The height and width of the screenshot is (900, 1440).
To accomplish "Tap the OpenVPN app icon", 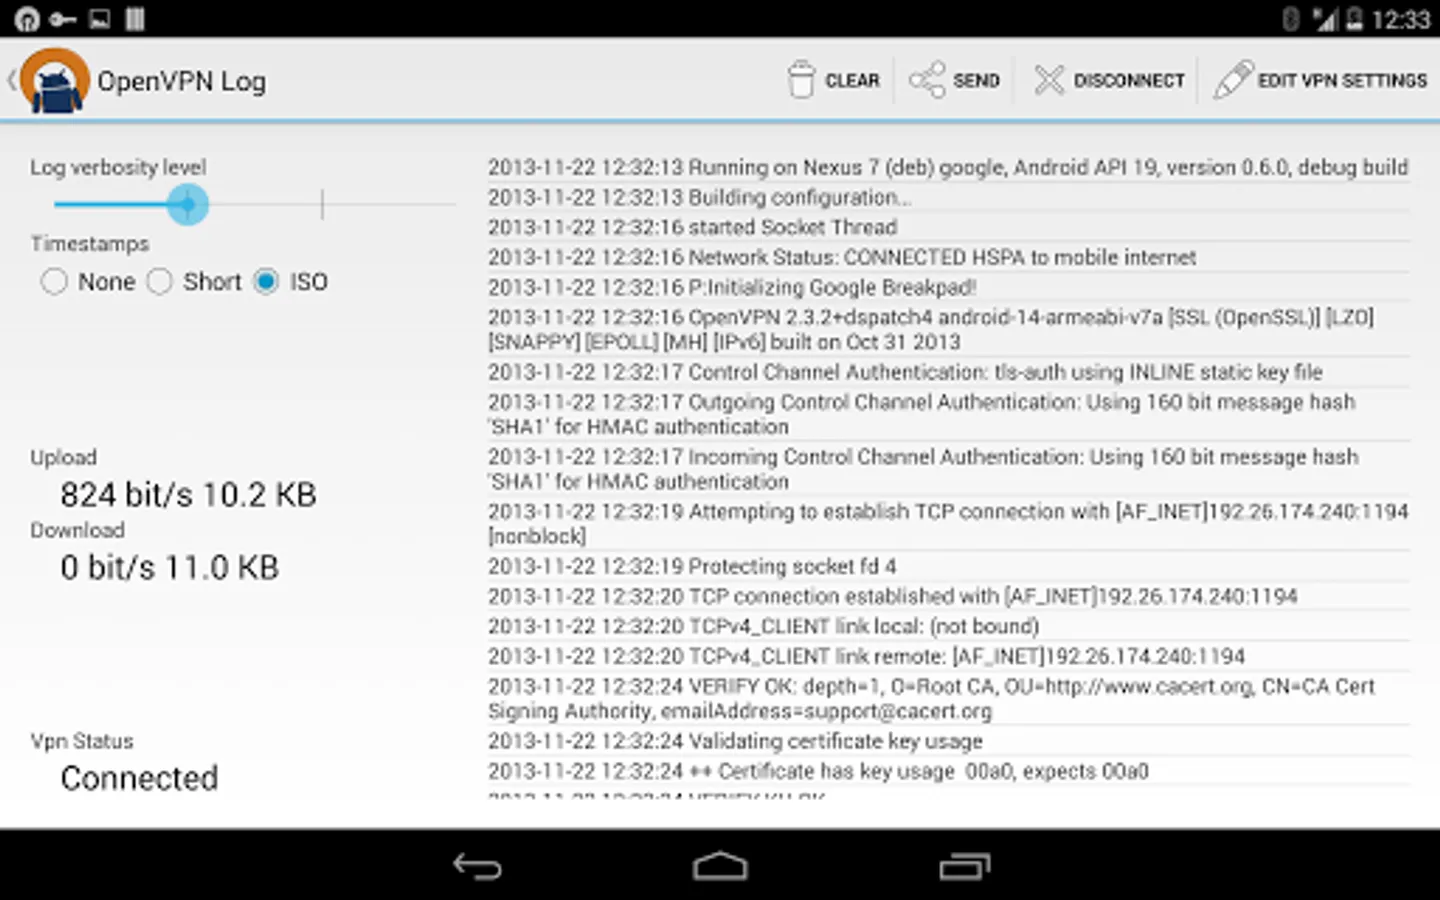I will [x=55, y=81].
